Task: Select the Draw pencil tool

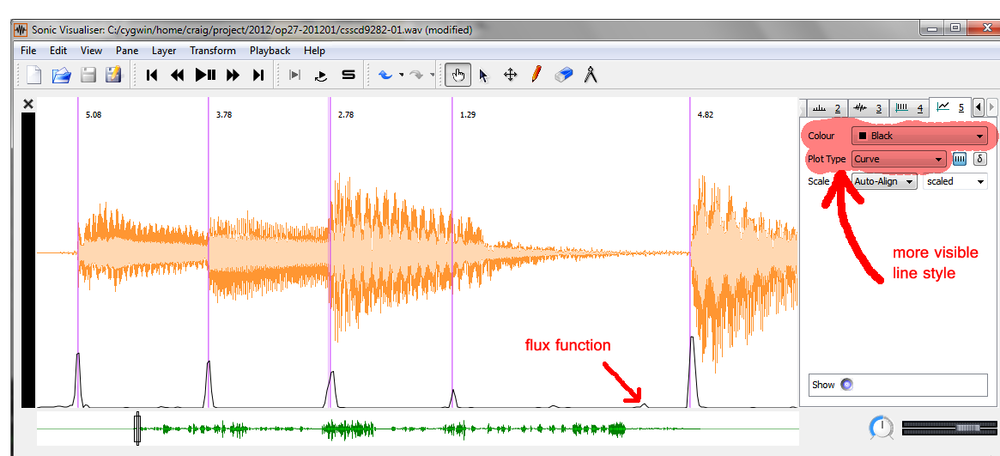Action: [x=536, y=75]
